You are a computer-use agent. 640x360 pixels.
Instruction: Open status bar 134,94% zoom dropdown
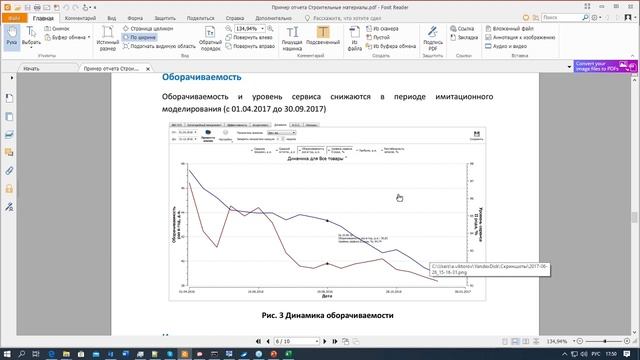coord(574,341)
